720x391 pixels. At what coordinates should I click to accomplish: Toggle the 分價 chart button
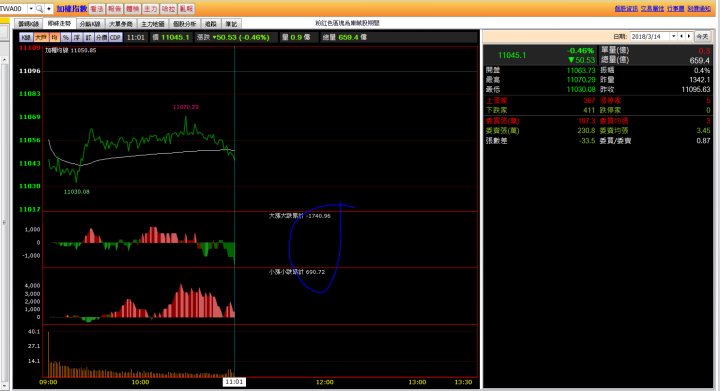coord(101,38)
